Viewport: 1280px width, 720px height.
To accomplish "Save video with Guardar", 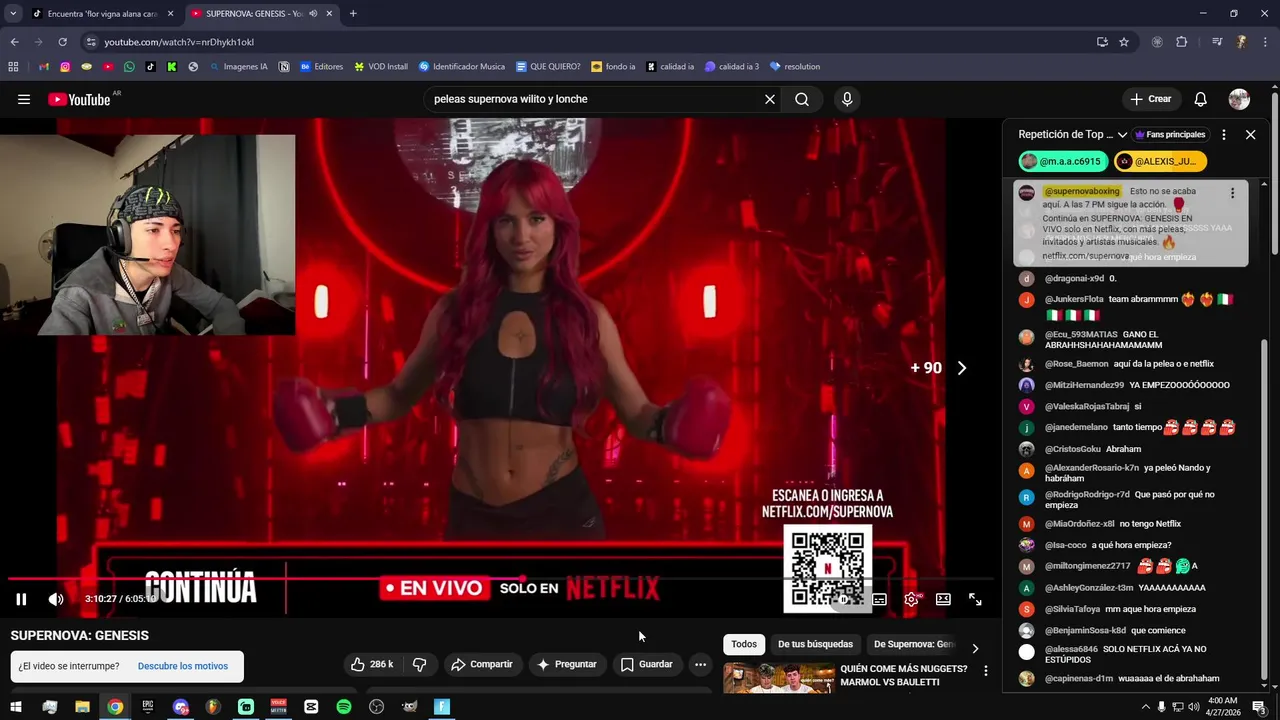I will 646,664.
